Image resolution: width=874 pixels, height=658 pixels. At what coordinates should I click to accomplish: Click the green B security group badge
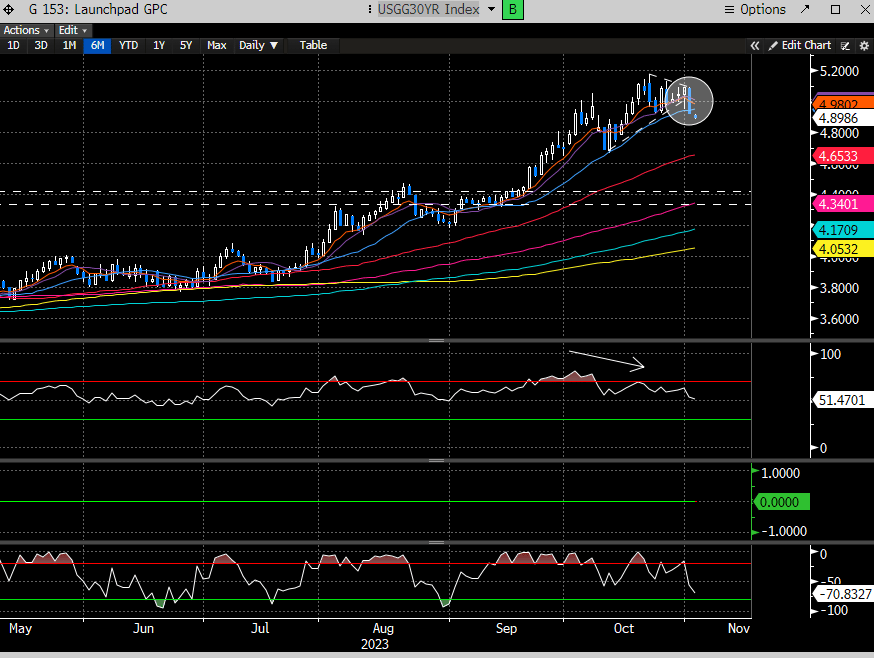click(x=512, y=9)
